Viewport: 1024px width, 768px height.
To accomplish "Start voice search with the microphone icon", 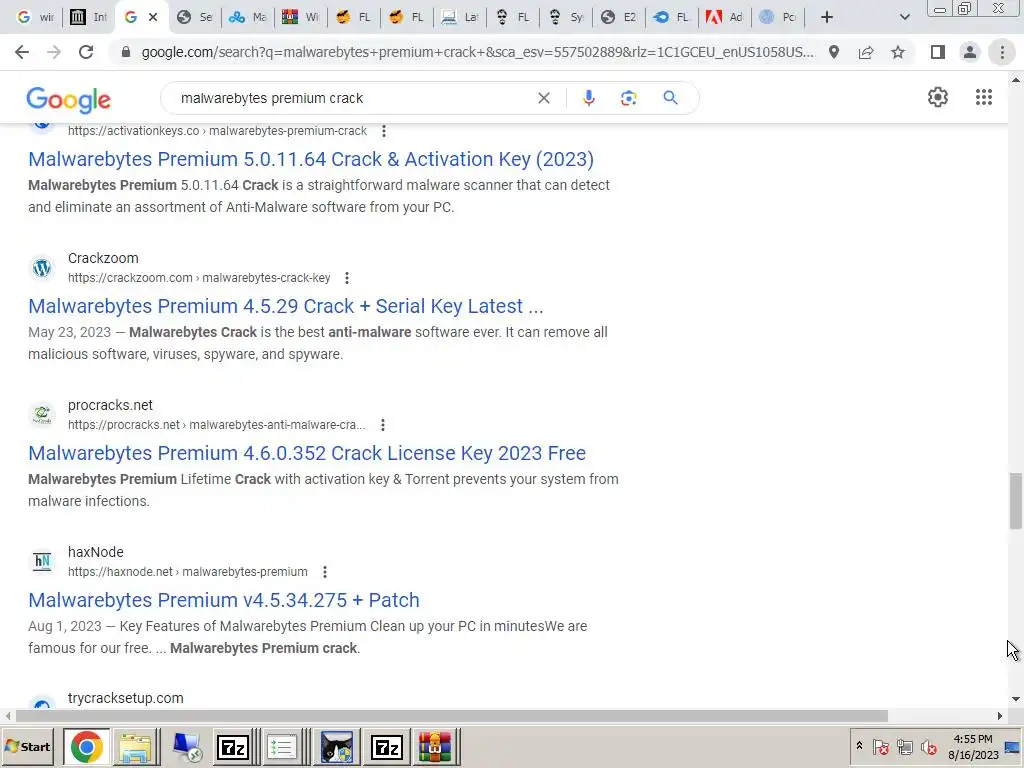I will tap(588, 98).
